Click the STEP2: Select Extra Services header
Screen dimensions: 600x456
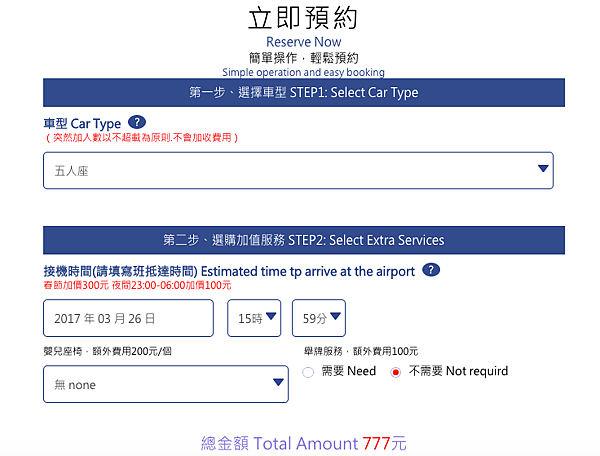click(304, 240)
